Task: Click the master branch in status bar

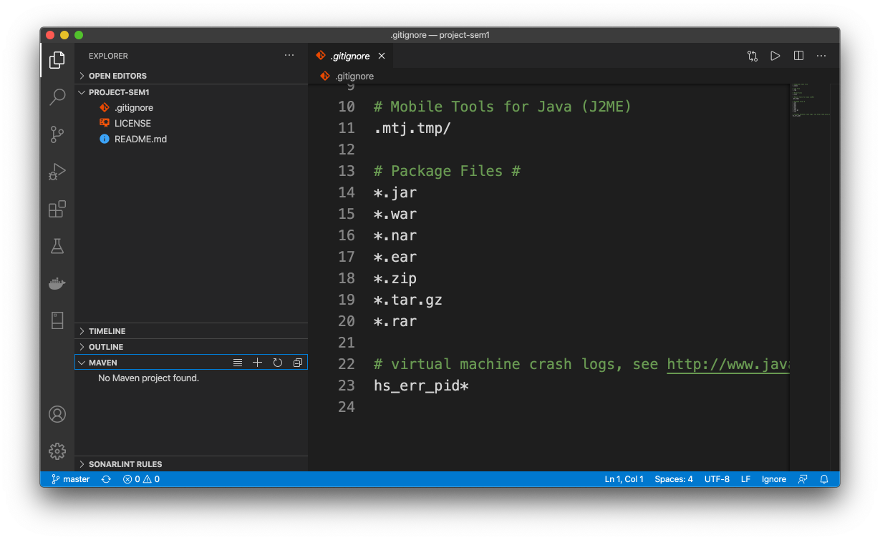Action: click(70, 479)
